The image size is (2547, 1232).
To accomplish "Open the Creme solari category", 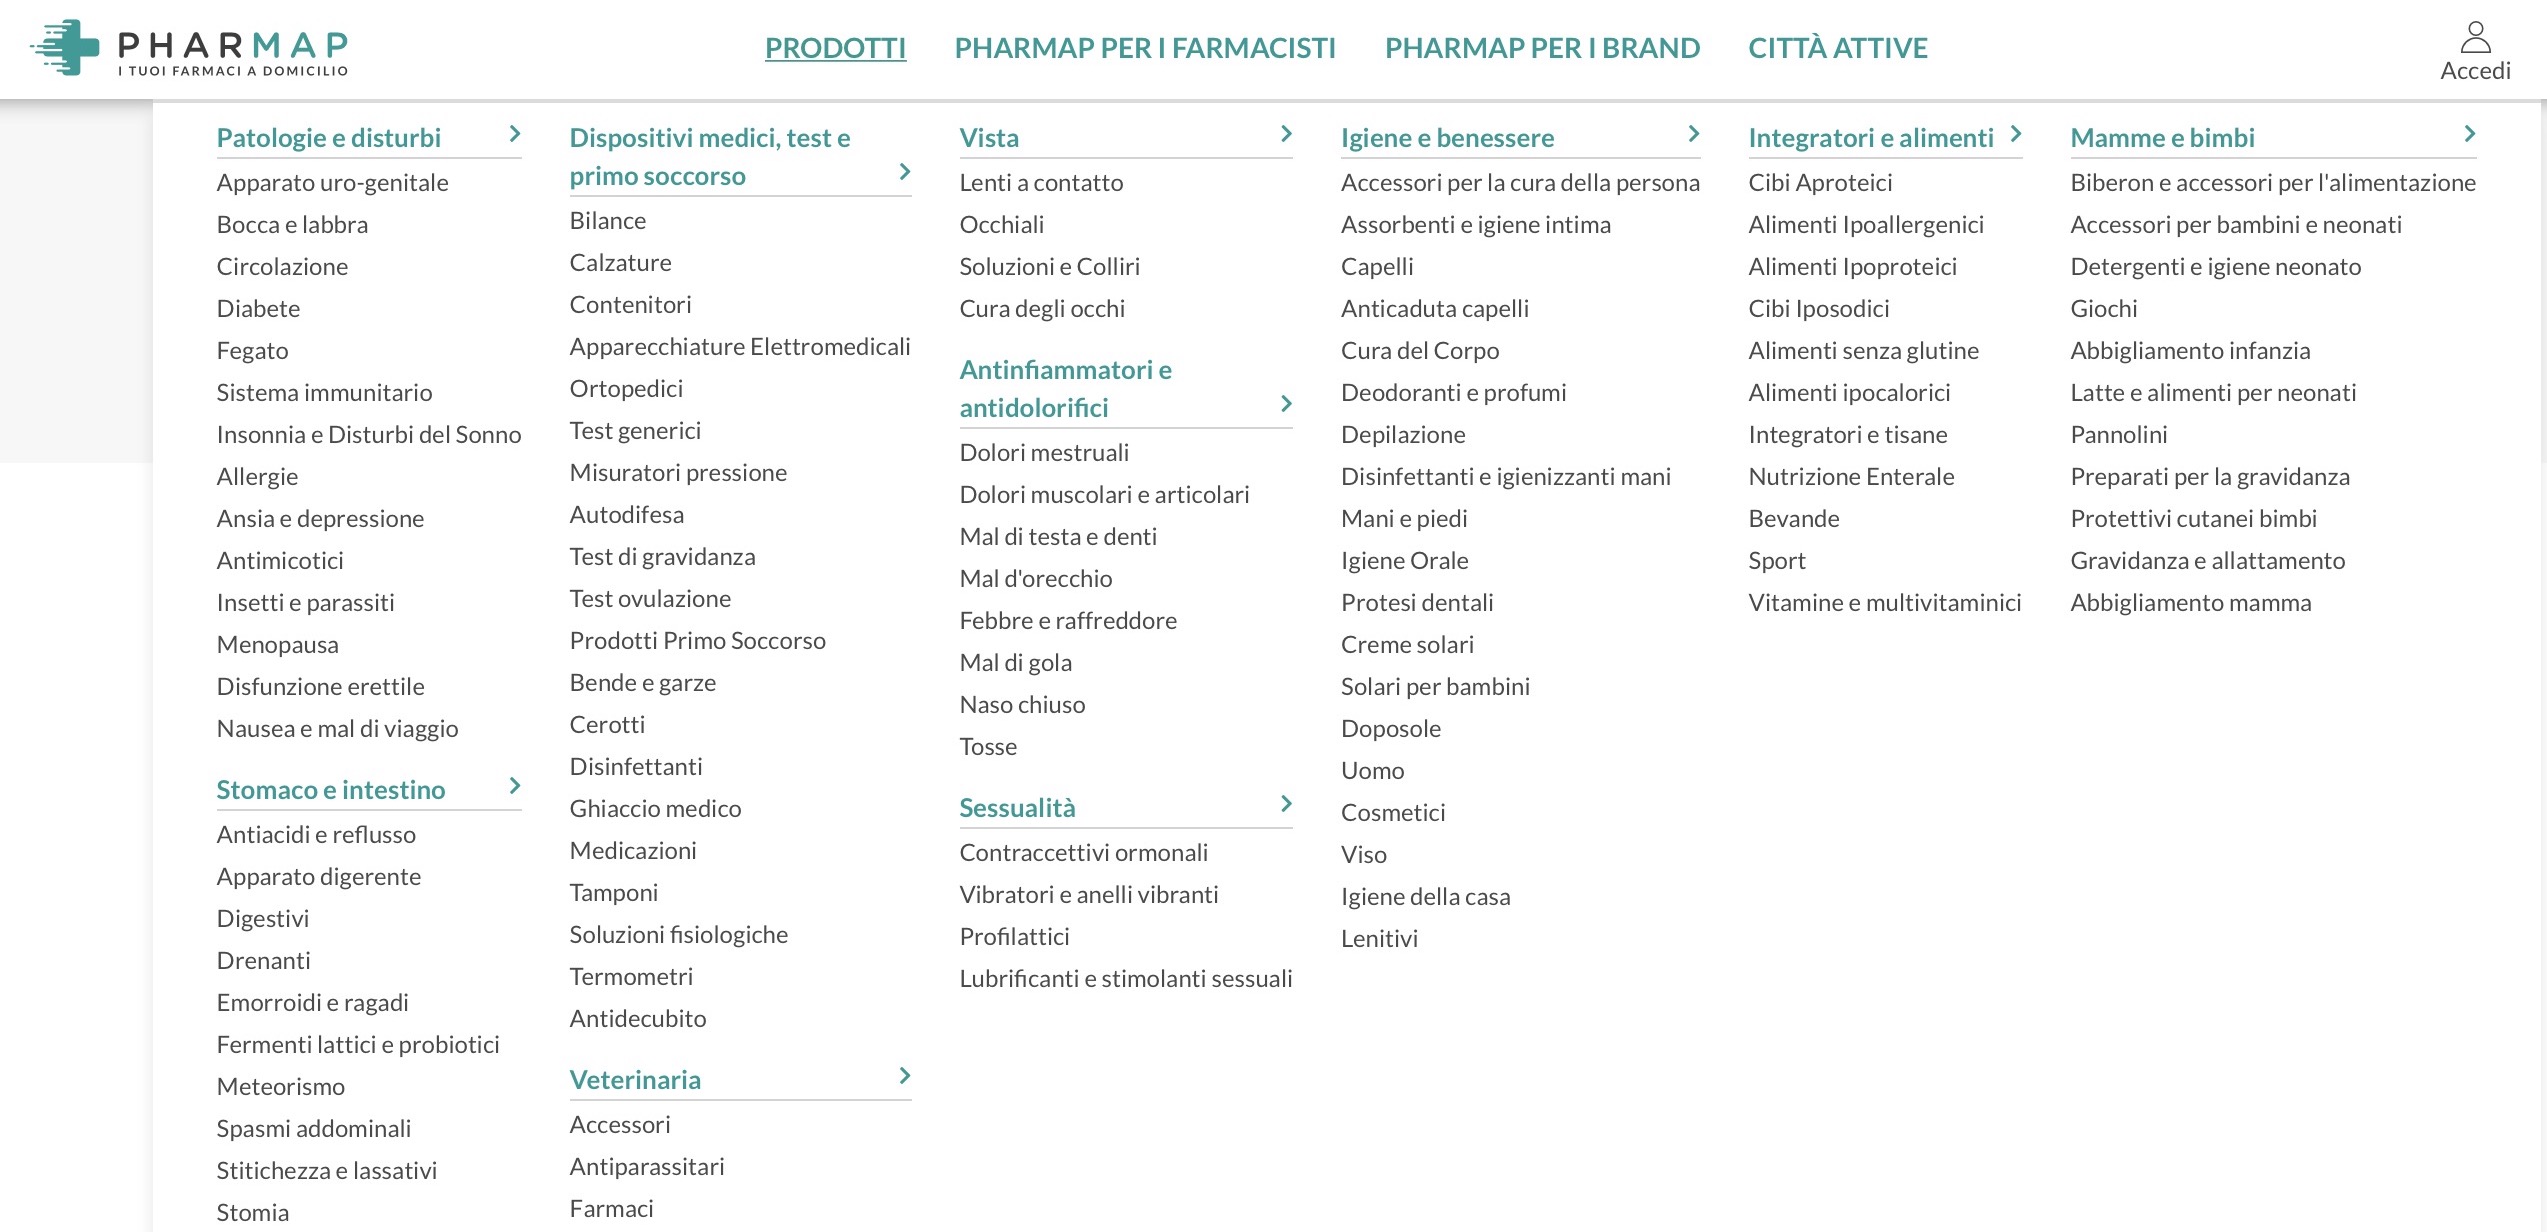I will (x=1406, y=644).
